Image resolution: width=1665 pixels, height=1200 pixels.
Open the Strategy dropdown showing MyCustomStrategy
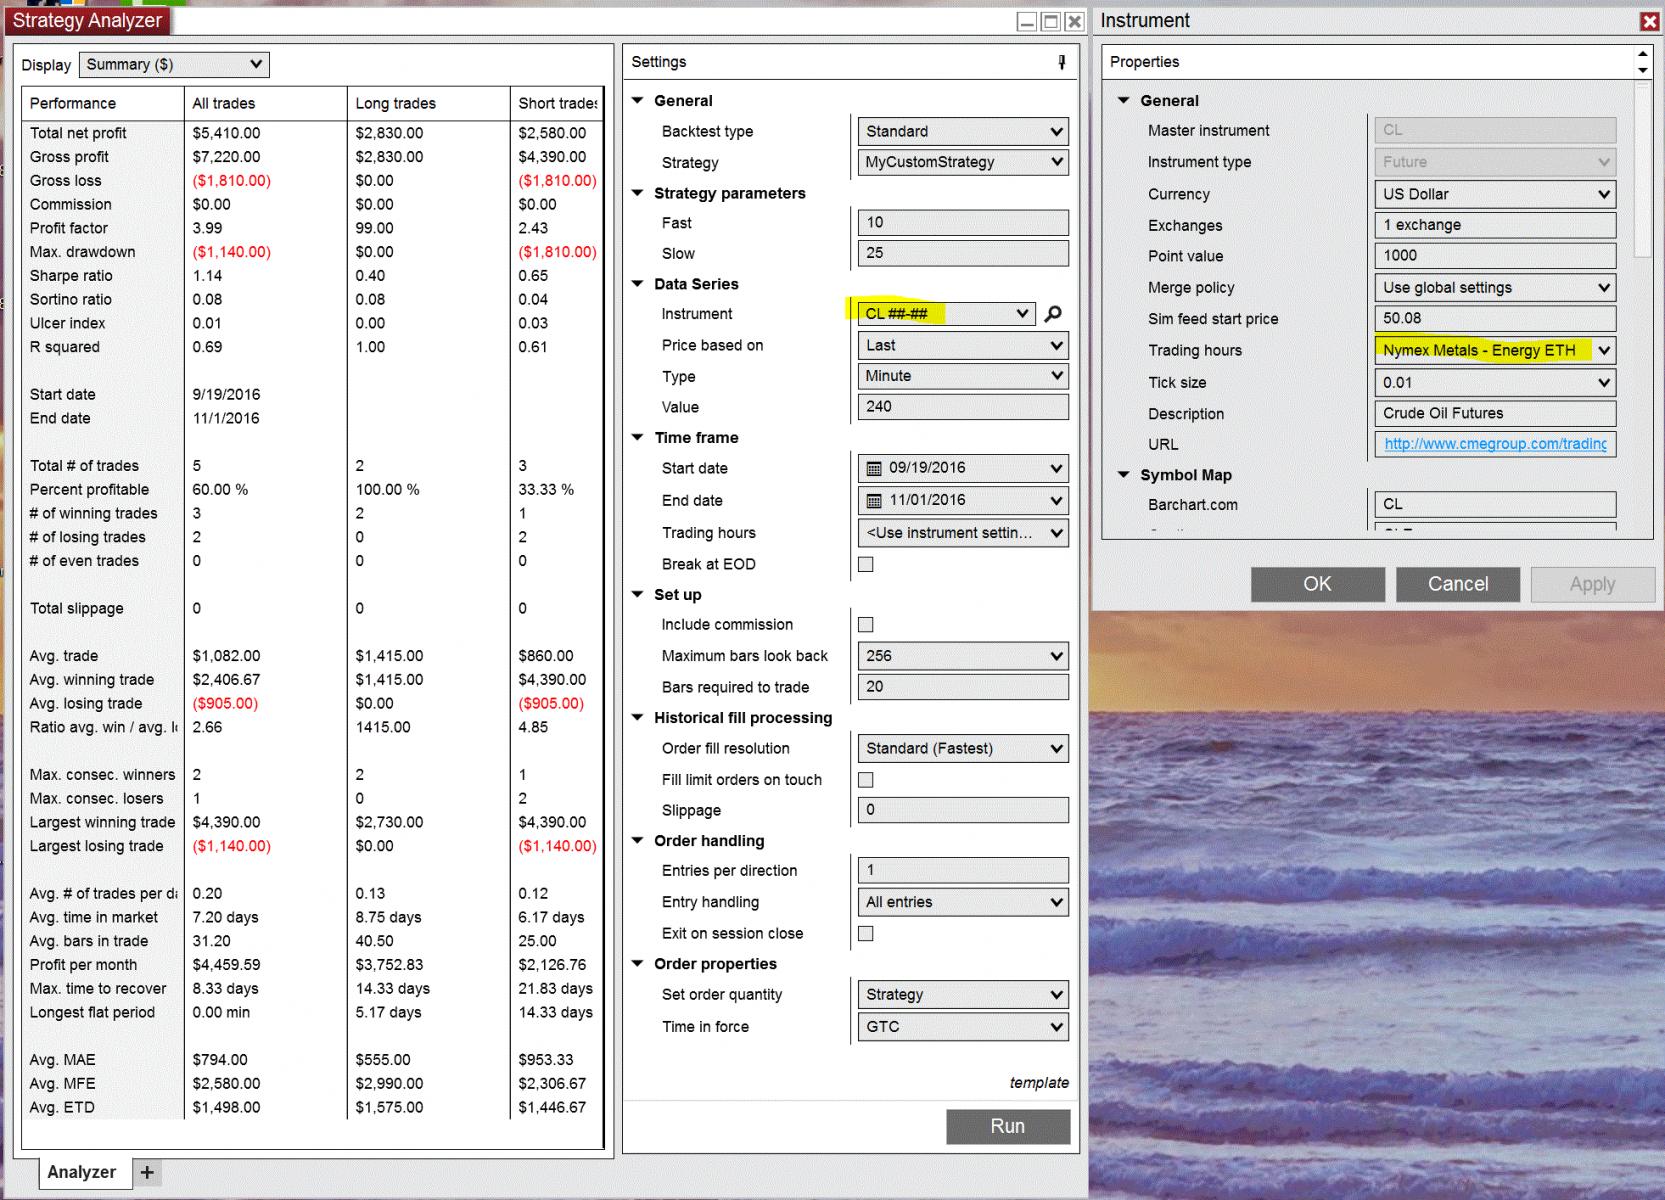coord(962,162)
